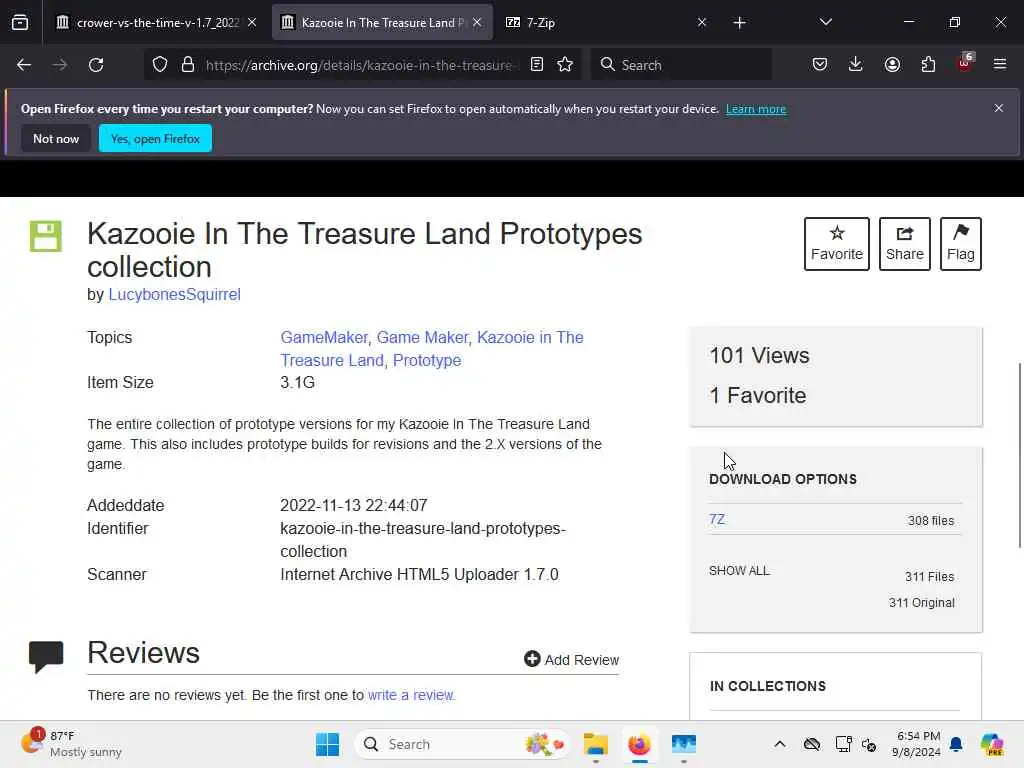Download the 7Z files link

[716, 519]
